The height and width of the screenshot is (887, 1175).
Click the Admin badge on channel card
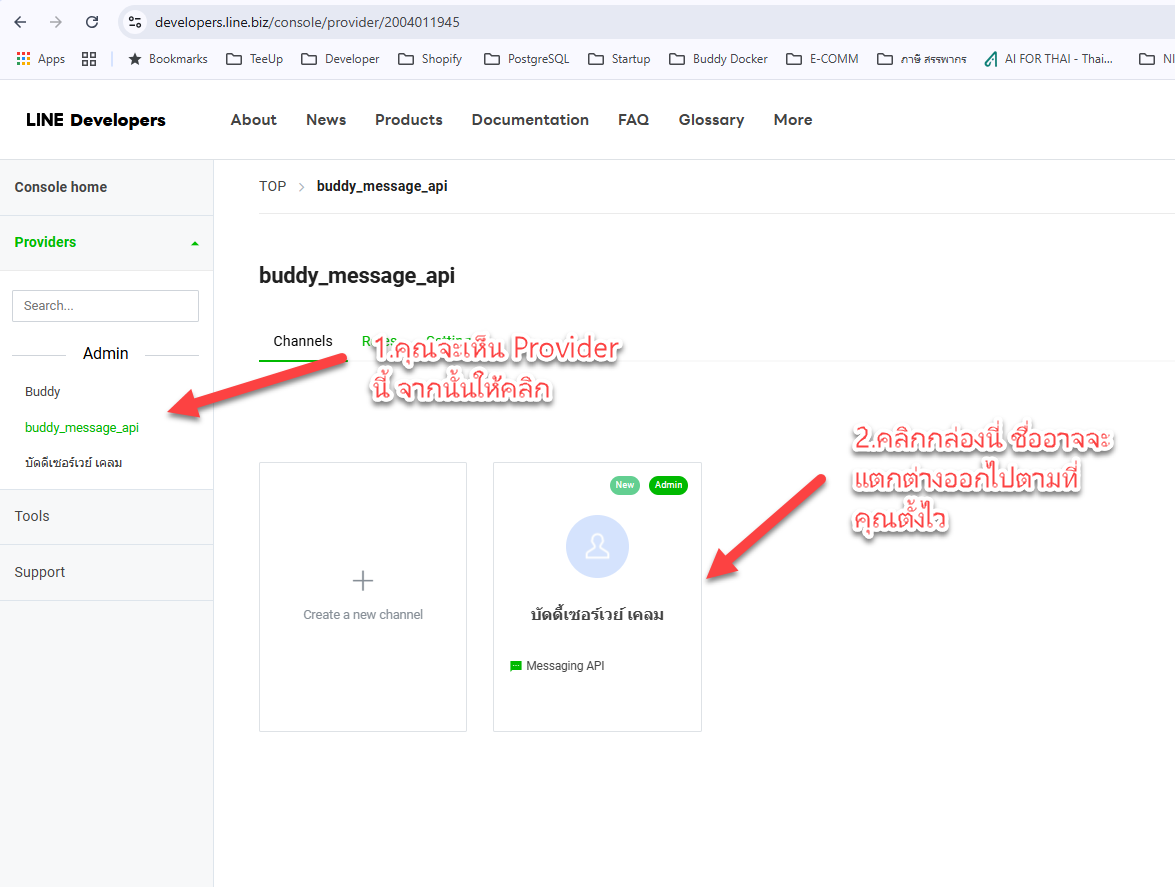668,485
